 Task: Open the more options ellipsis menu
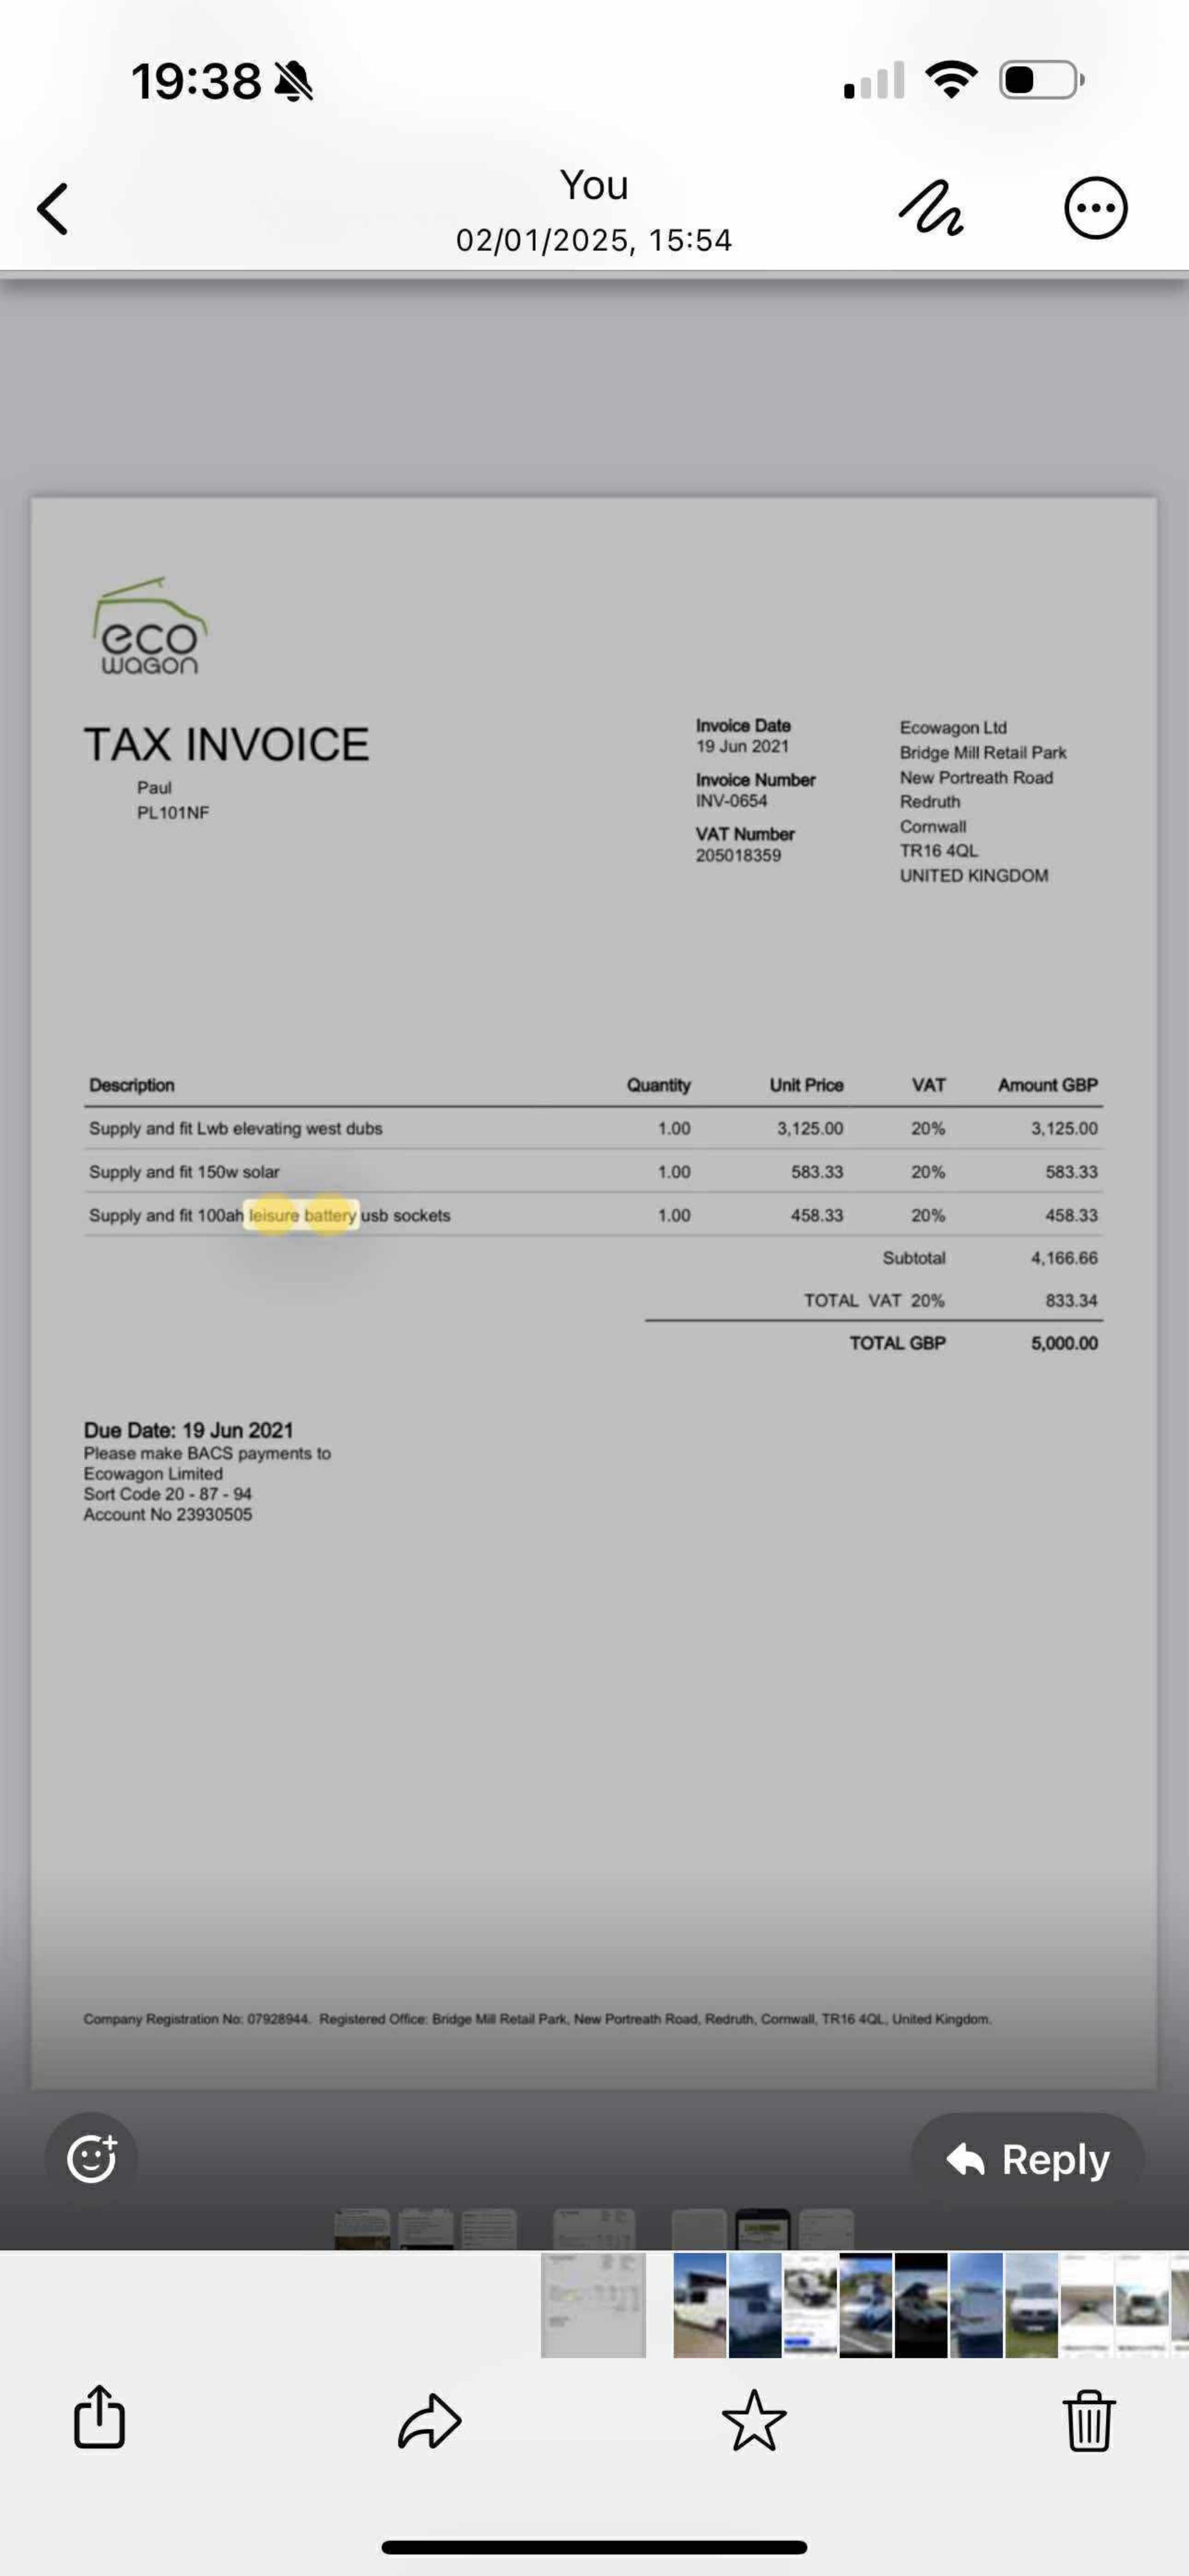click(x=1095, y=208)
